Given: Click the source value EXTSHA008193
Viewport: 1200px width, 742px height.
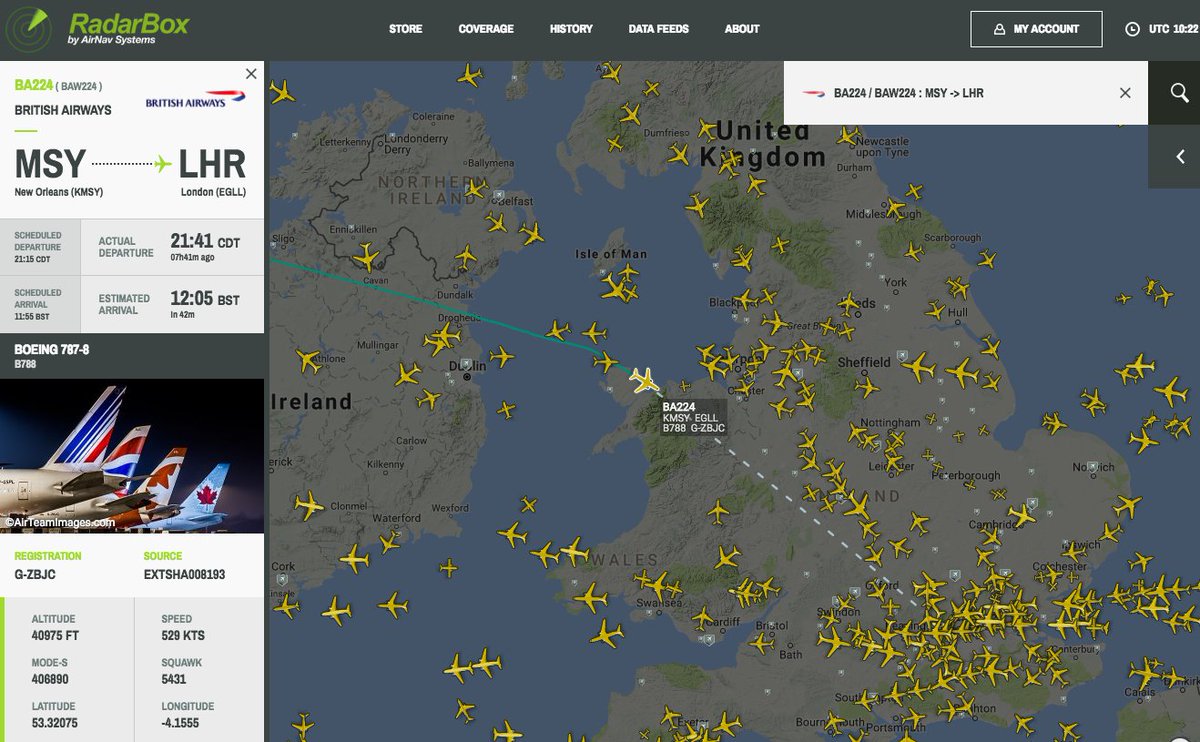Looking at the screenshot, I should 185,575.
